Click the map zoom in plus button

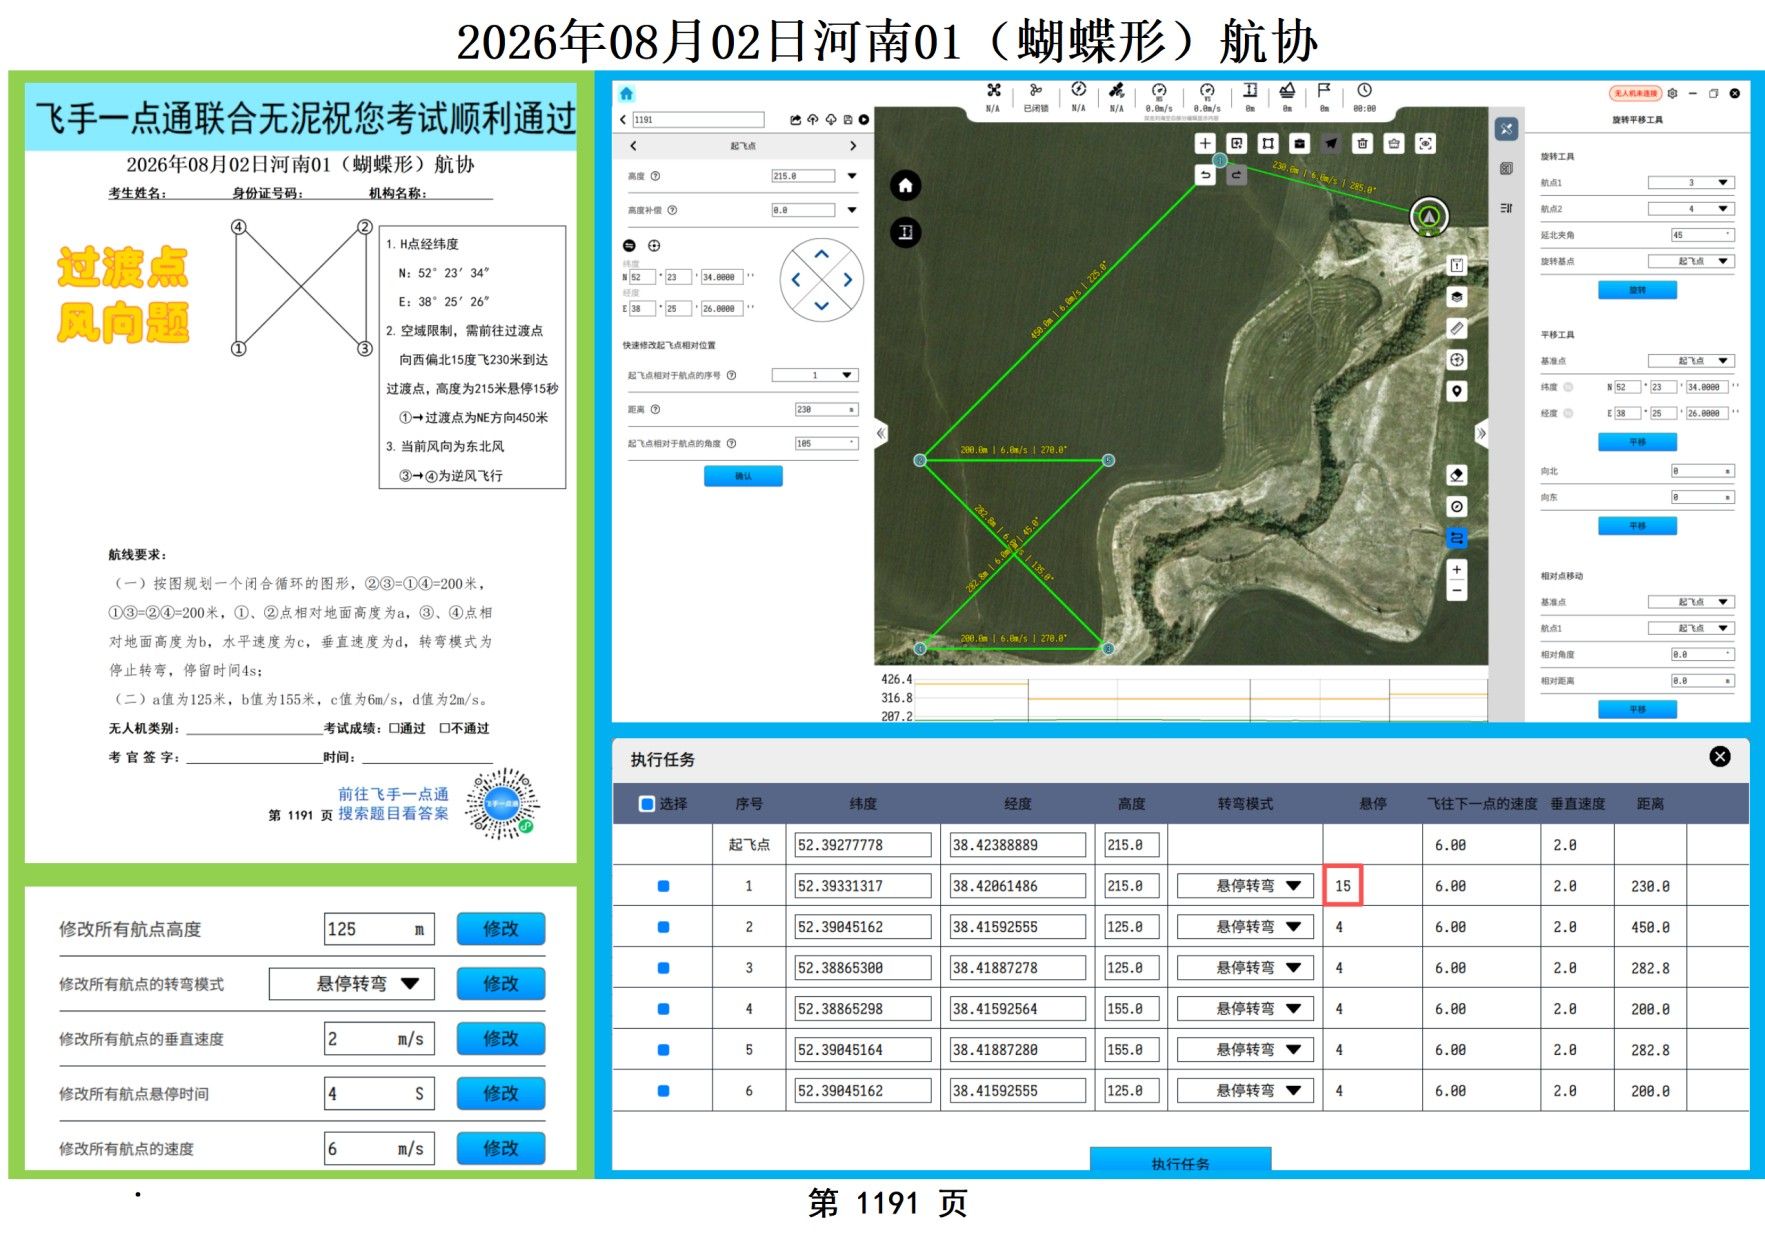pos(1457,569)
